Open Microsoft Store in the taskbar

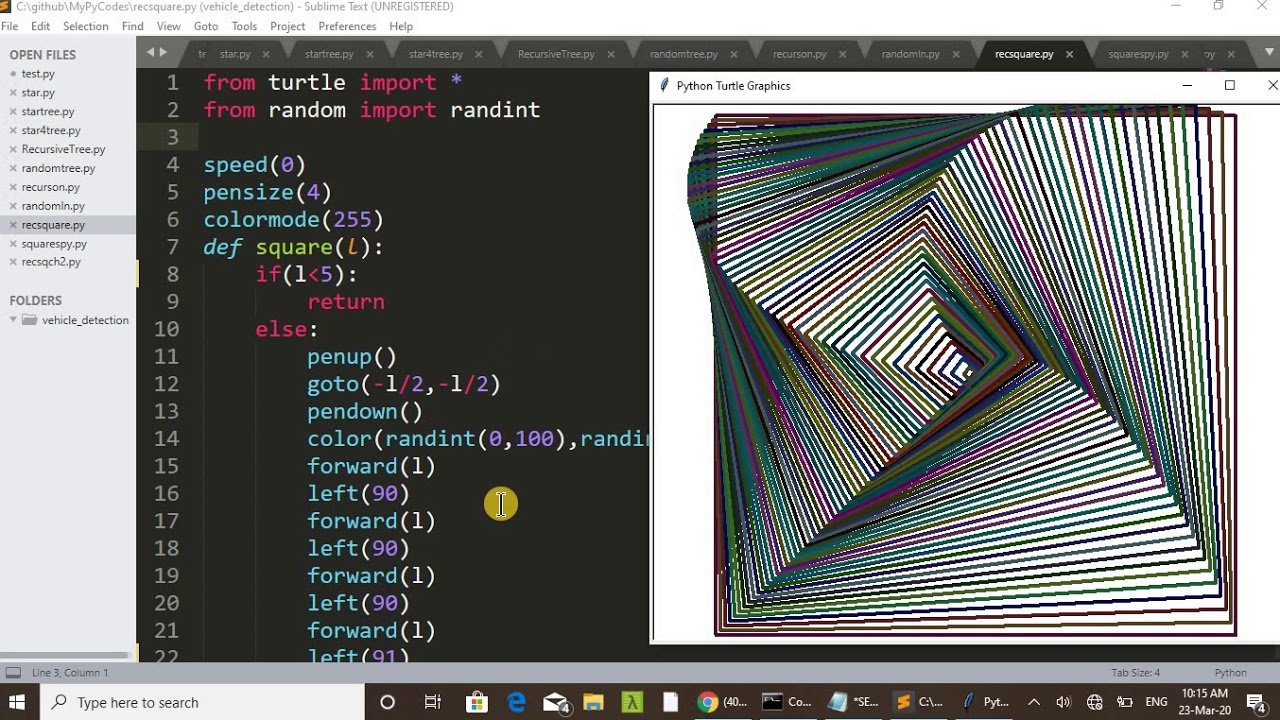tap(476, 702)
